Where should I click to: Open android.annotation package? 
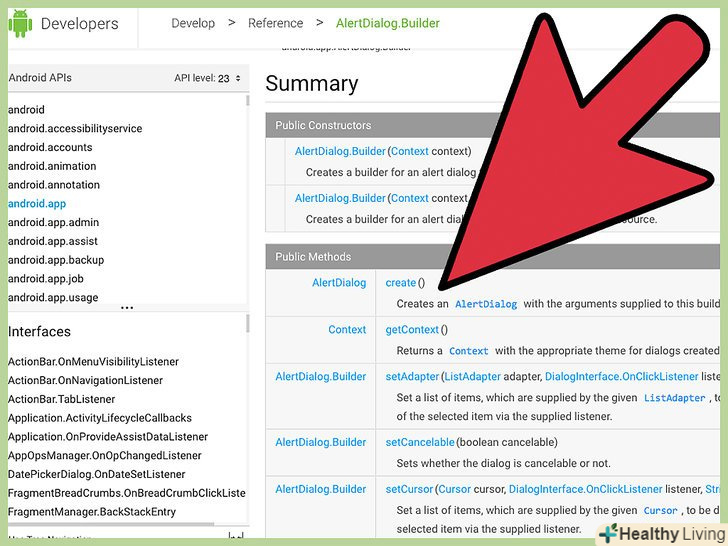[54, 185]
